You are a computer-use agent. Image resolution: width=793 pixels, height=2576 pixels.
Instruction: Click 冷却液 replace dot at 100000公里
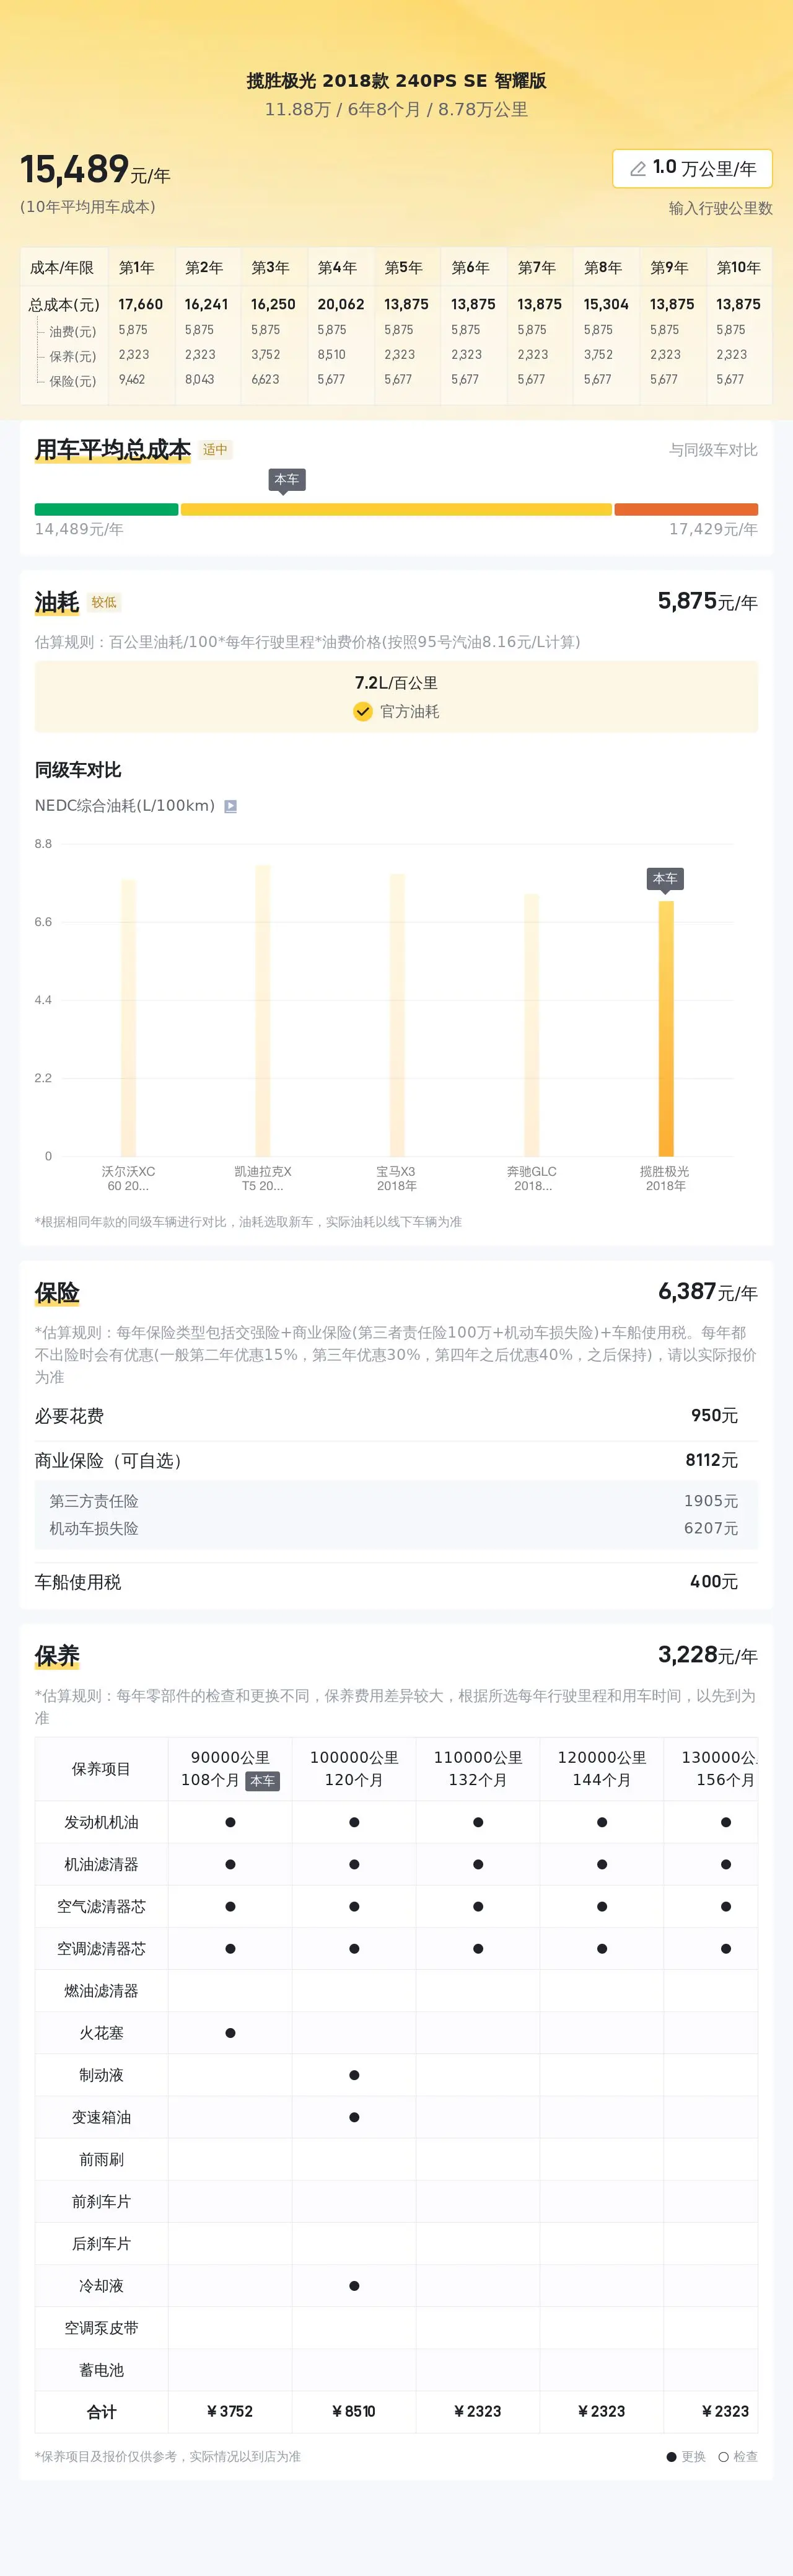(354, 2286)
